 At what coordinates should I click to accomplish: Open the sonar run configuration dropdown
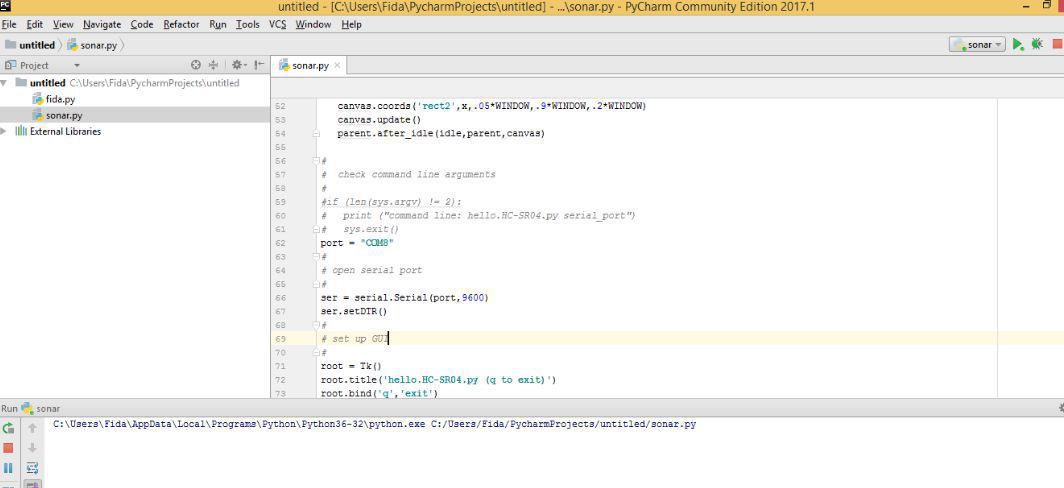(977, 45)
